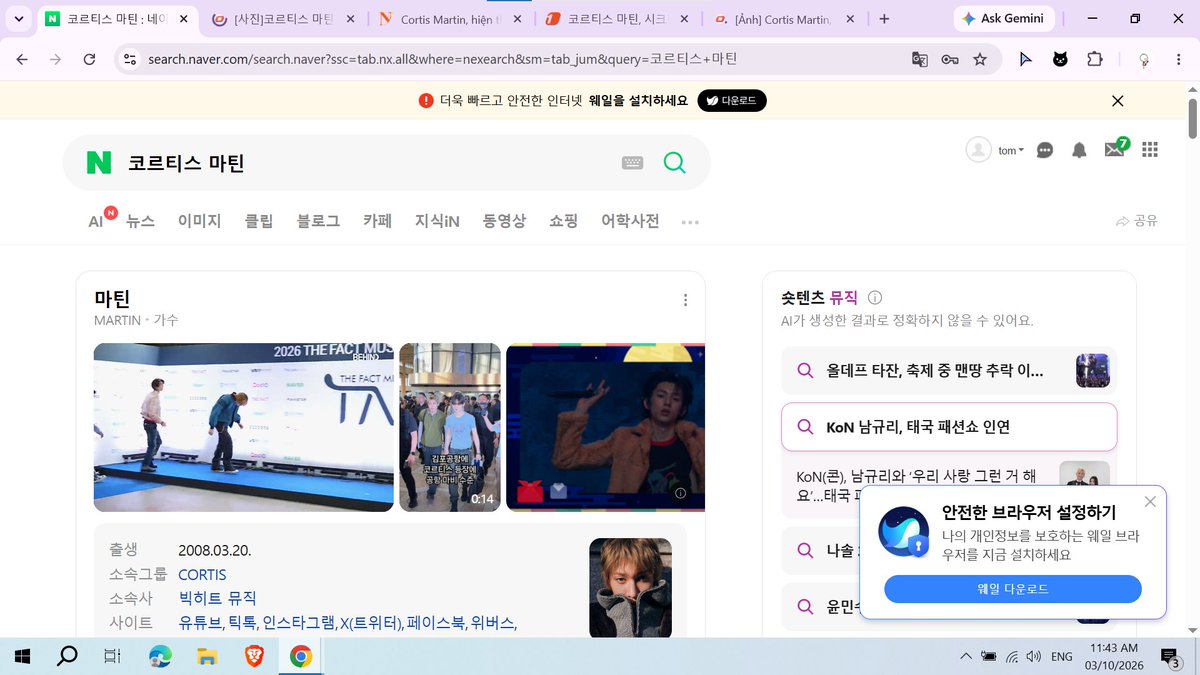The height and width of the screenshot is (675, 1200).
Task: Select the KoN 남규리, 태국 패션쇼 인연 suggestion
Action: point(949,427)
